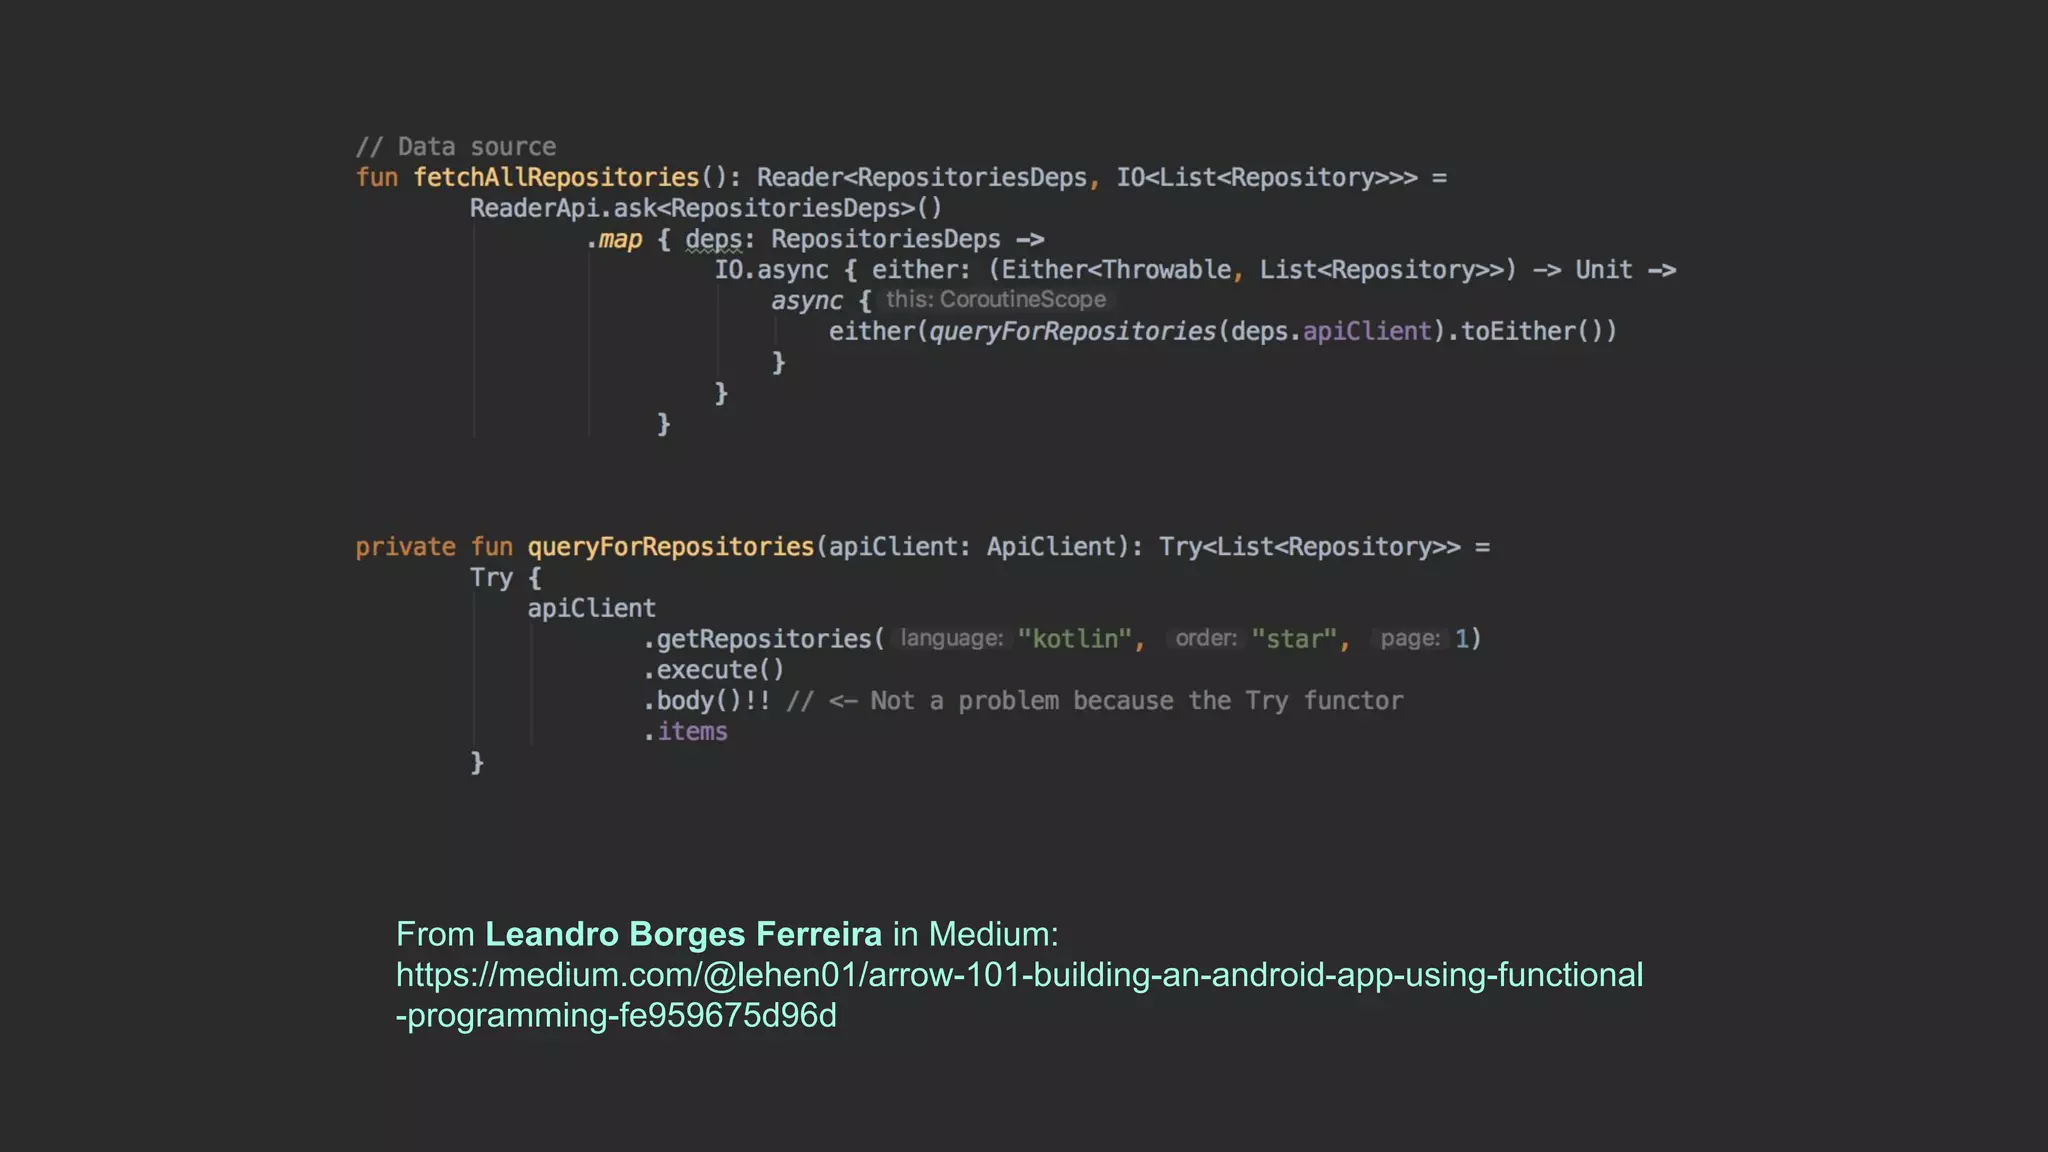2048x1152 pixels.
Task: Select the queryForRepositories function declaration name
Action: (x=671, y=547)
